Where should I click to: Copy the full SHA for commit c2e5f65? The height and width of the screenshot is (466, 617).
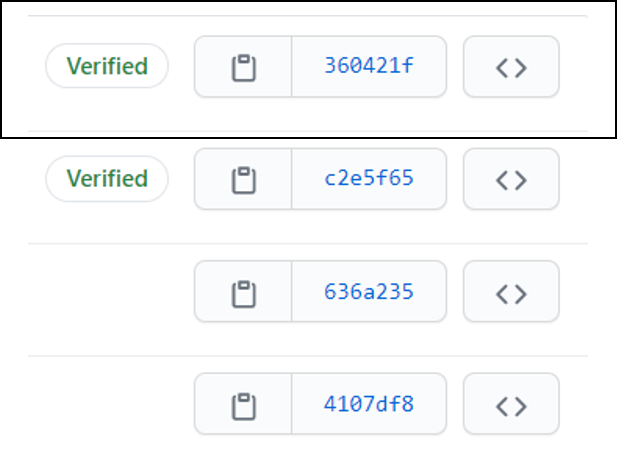pos(243,179)
